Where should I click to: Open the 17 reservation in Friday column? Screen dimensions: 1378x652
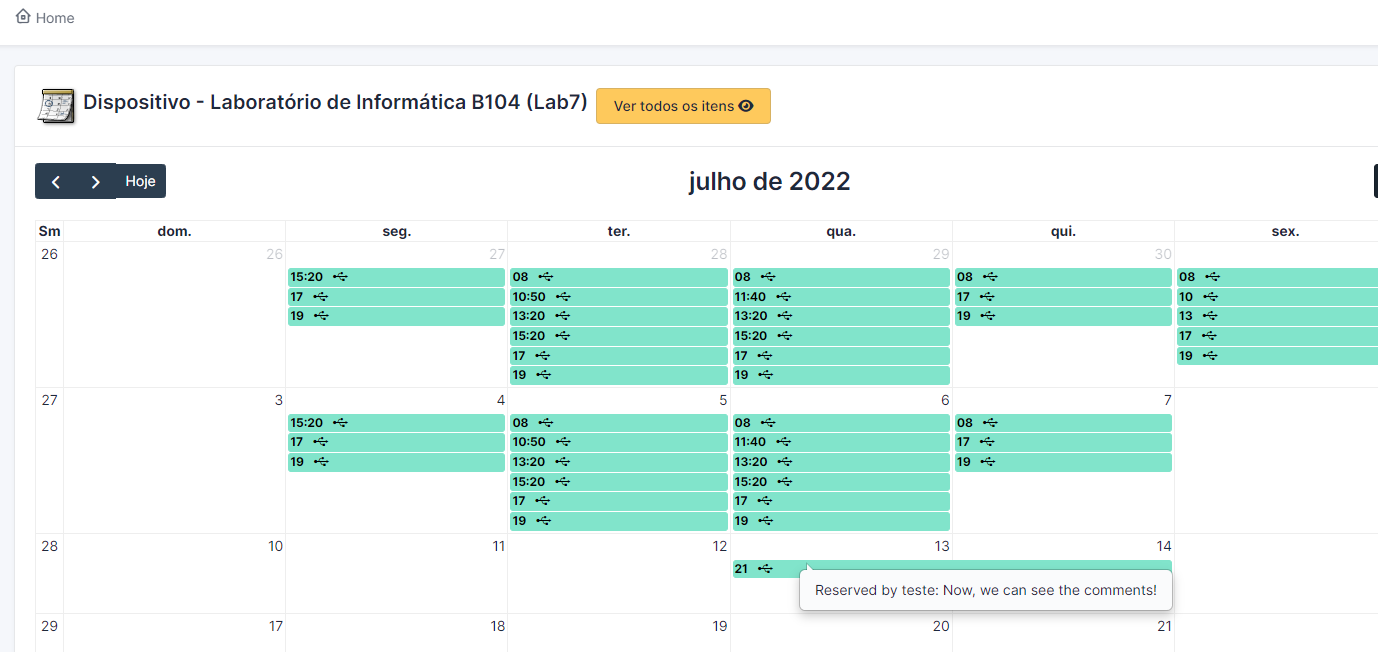pos(1277,336)
